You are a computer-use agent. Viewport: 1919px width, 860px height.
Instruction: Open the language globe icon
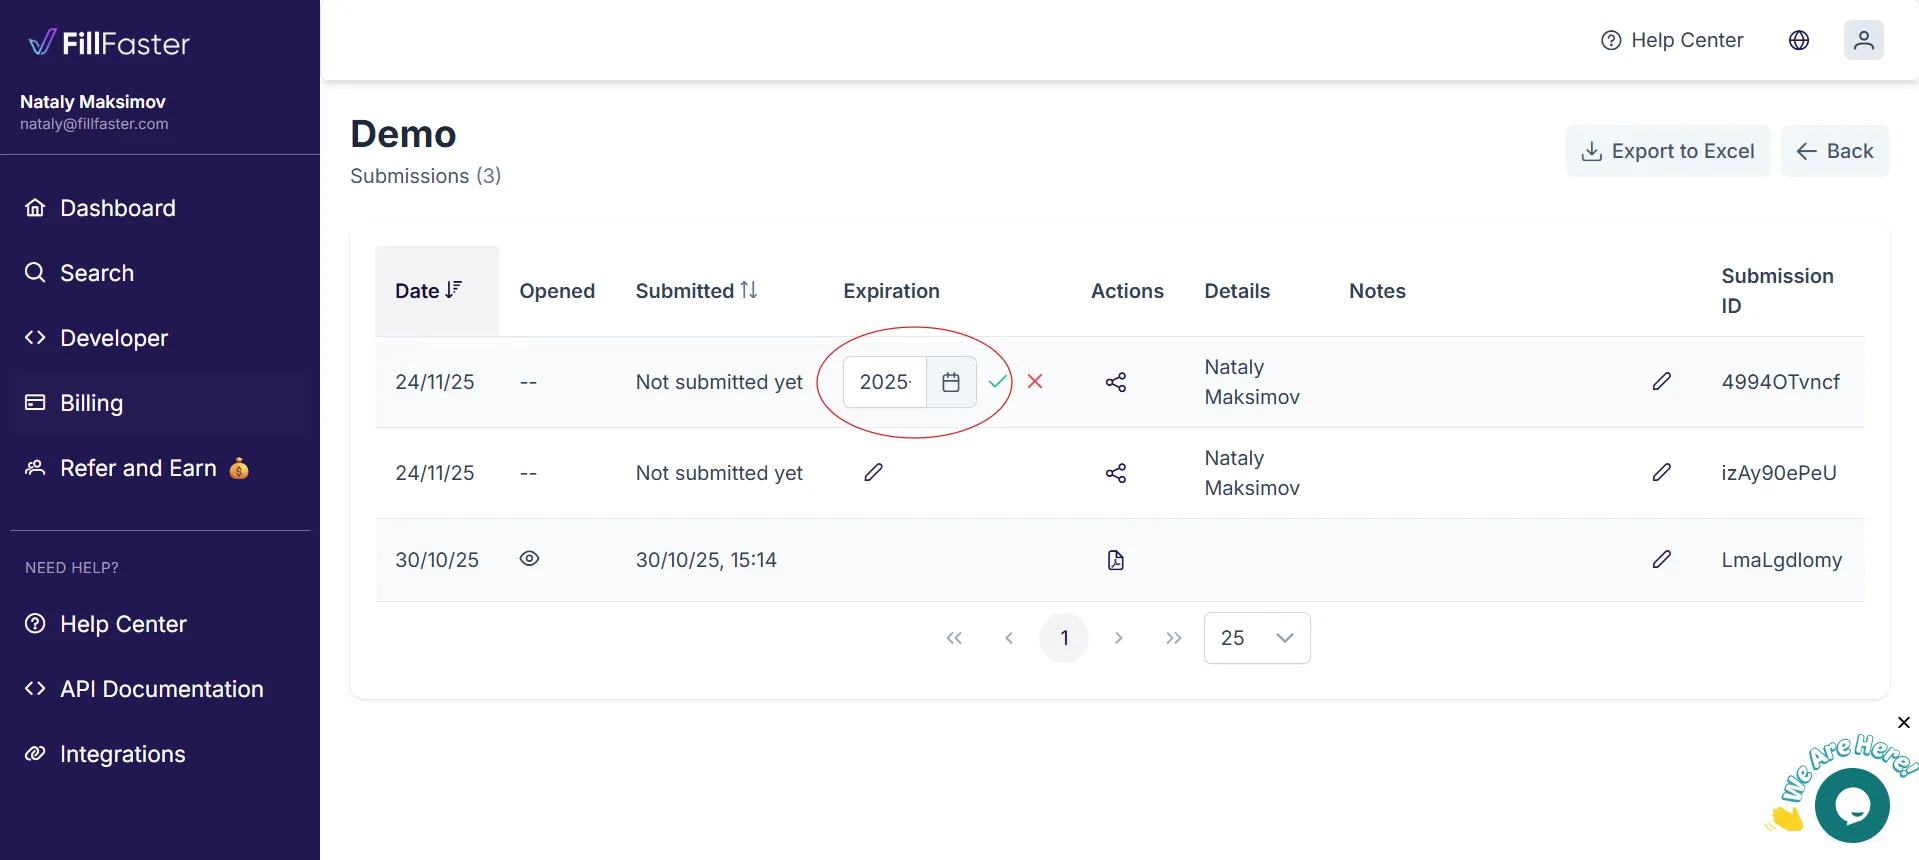pyautogui.click(x=1799, y=40)
